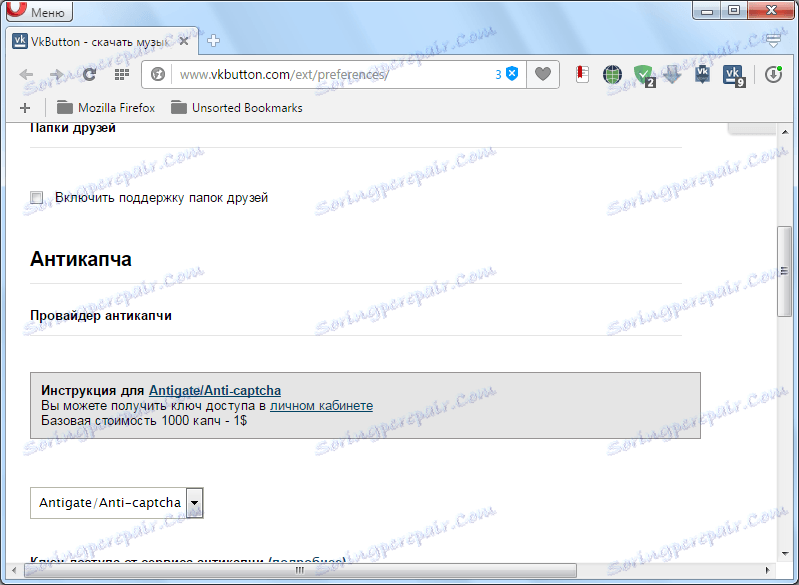Open the 'личном кабинете' link
799x585 pixels.
click(x=321, y=406)
